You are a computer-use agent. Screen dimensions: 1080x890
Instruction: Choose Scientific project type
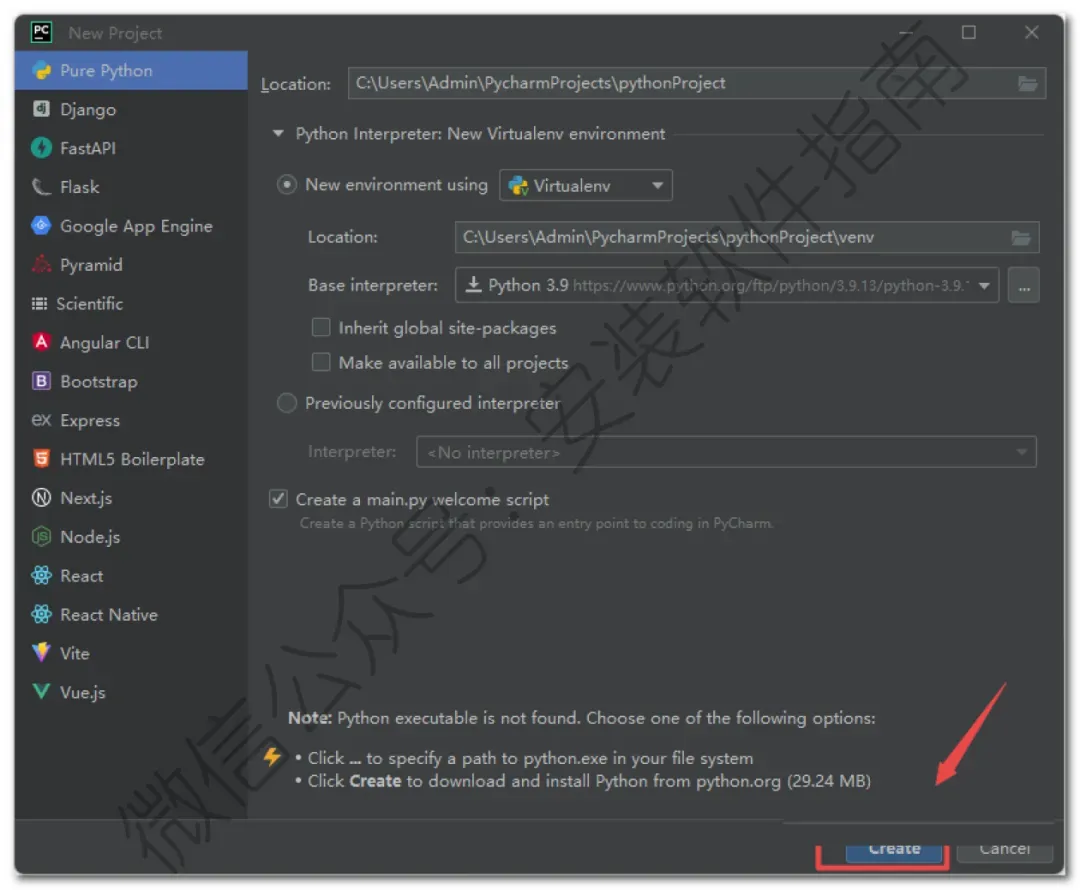(x=131, y=303)
